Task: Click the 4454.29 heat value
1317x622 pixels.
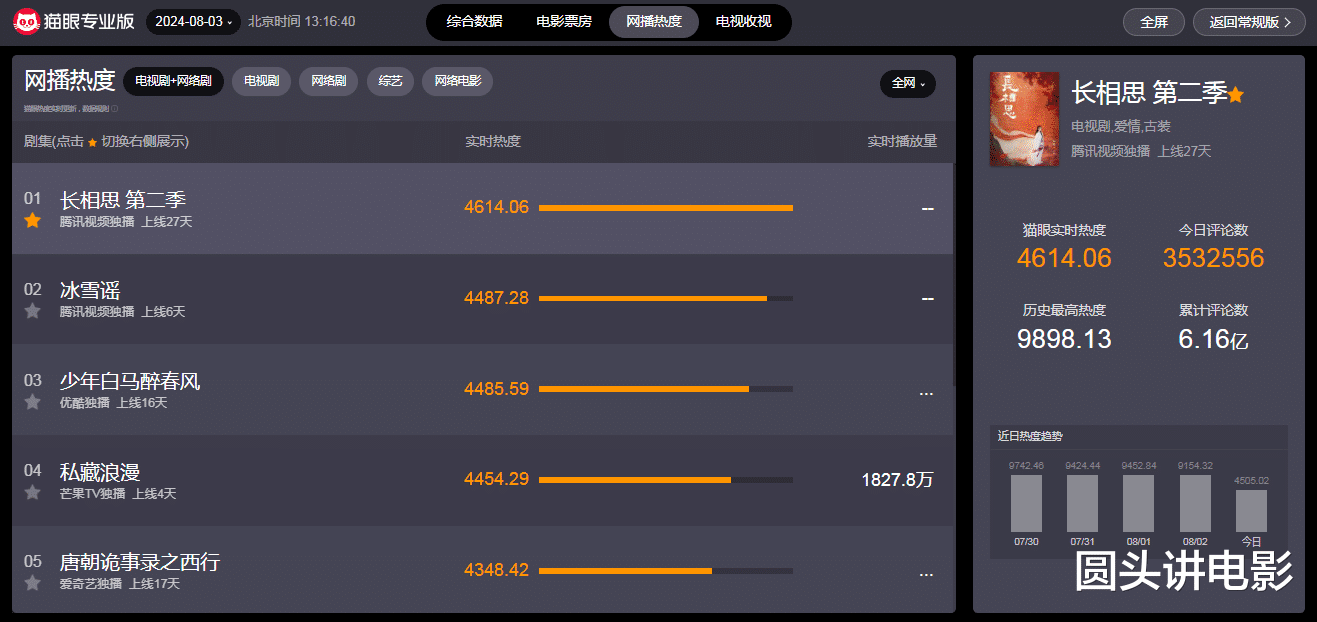Action: 496,480
